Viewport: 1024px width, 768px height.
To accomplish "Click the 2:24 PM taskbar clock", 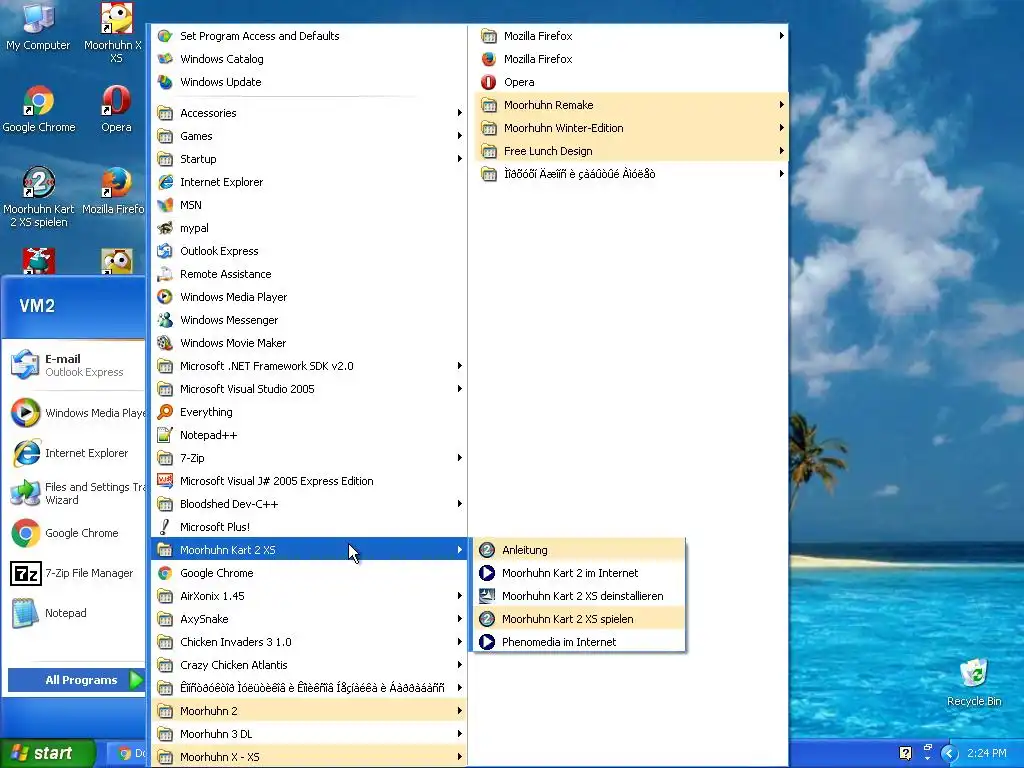I will point(987,753).
